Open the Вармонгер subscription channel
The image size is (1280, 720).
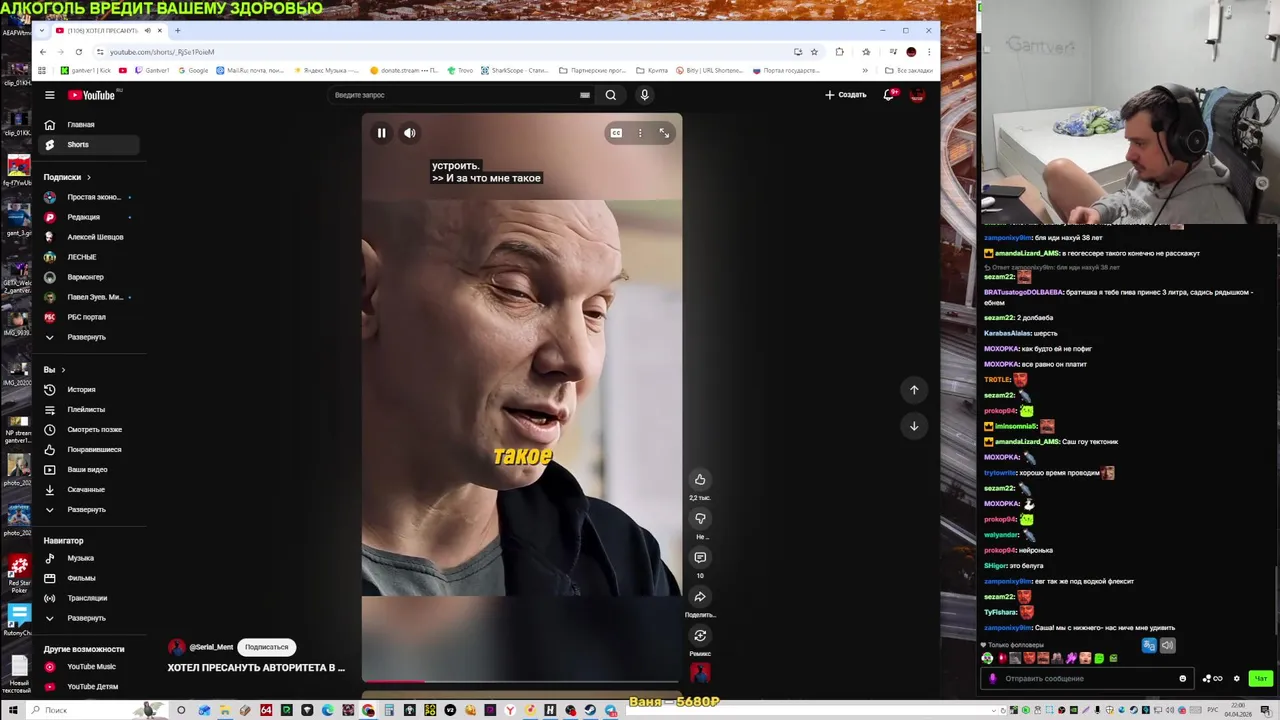point(90,277)
